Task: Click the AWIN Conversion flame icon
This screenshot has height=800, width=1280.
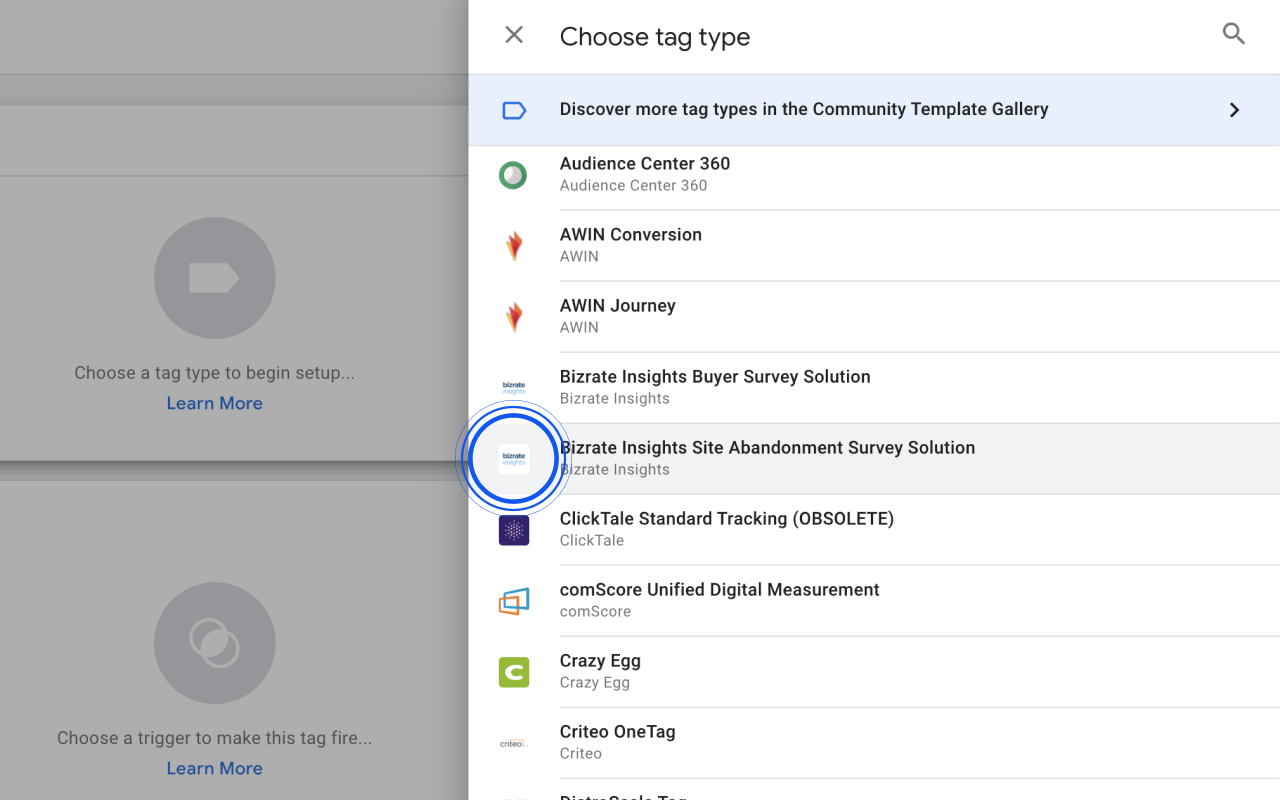Action: coord(513,246)
